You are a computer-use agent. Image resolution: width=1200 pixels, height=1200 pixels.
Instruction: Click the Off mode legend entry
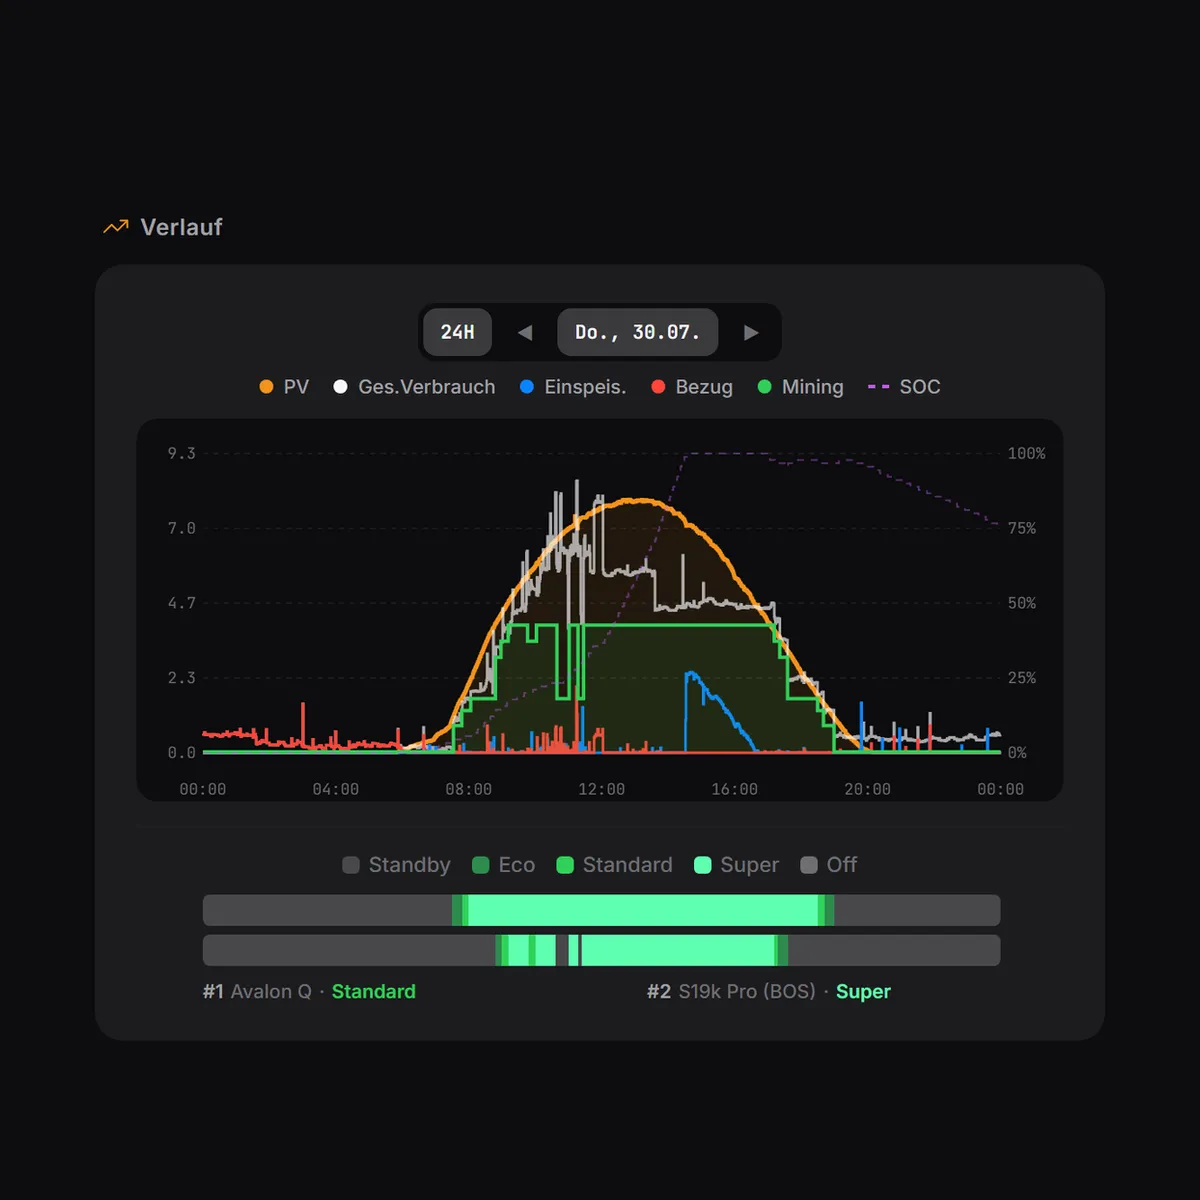(829, 865)
